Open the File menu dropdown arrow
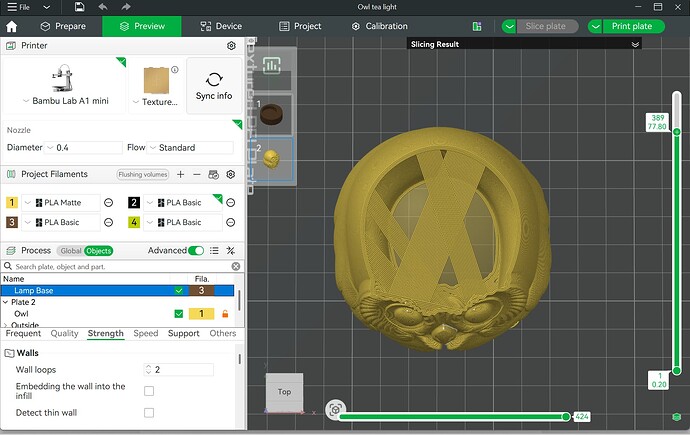This screenshot has width=690, height=435. [46, 7]
